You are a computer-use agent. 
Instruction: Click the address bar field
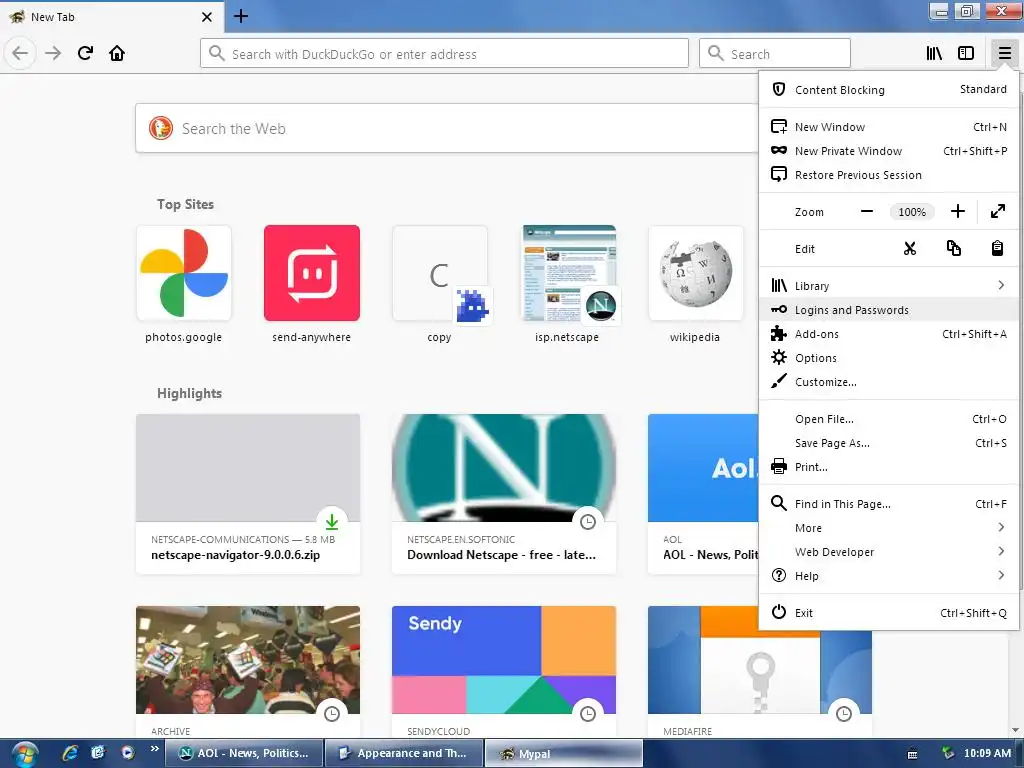(444, 54)
